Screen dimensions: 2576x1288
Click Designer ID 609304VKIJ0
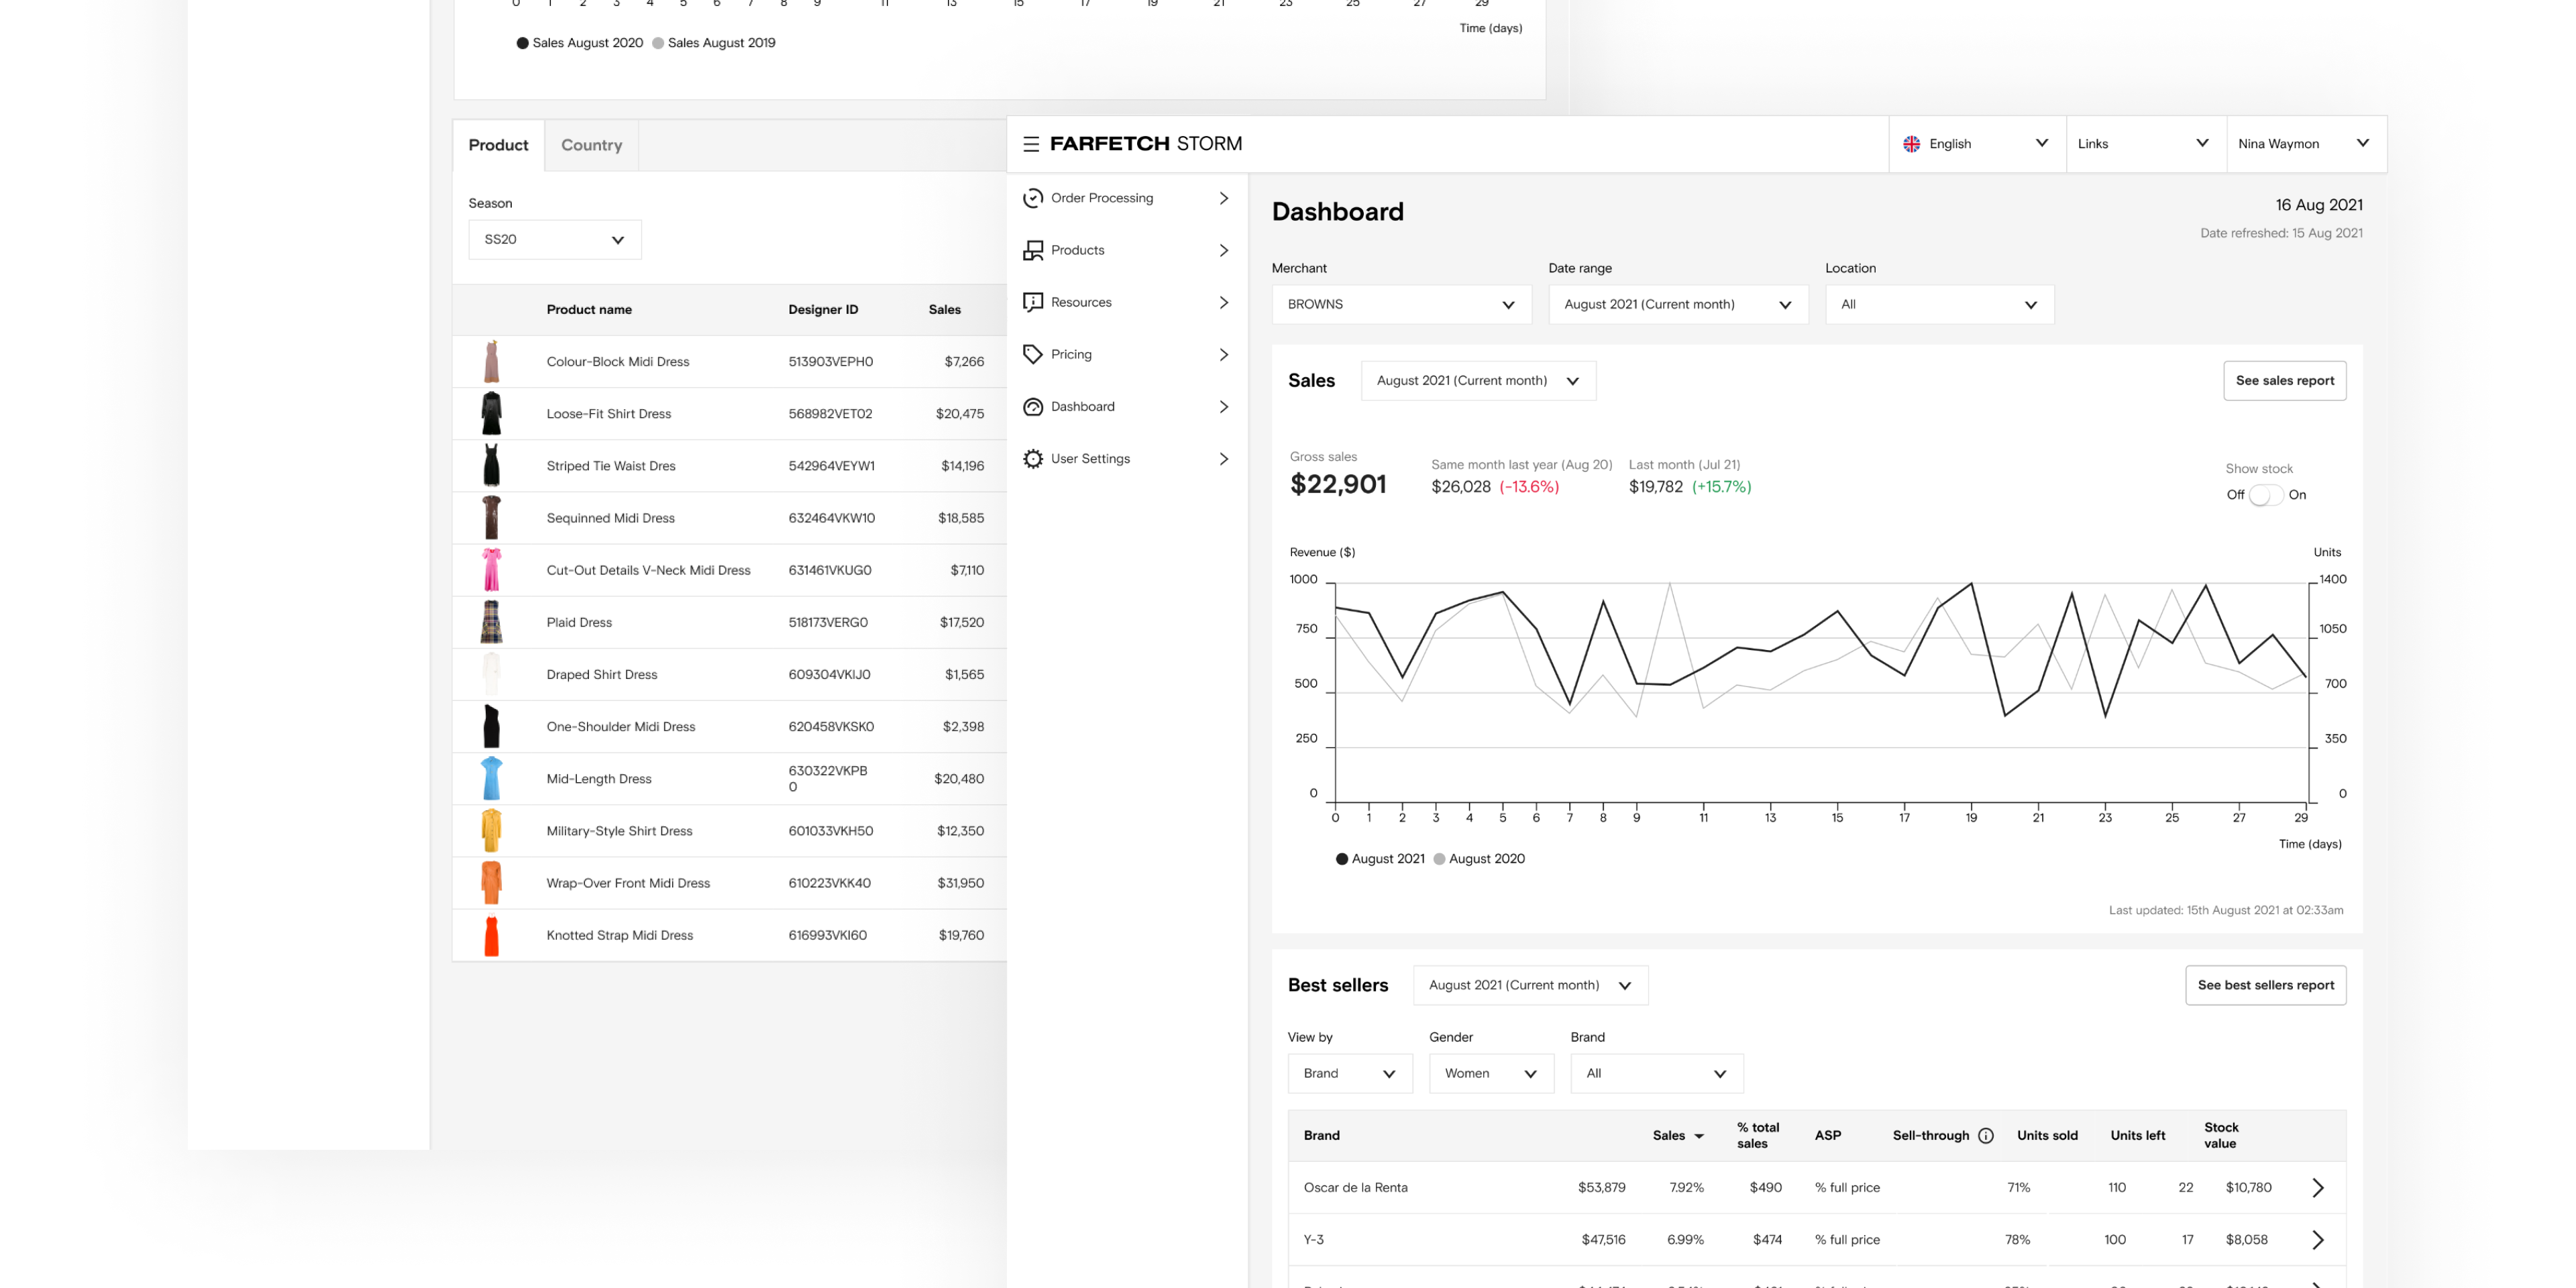[x=829, y=675]
